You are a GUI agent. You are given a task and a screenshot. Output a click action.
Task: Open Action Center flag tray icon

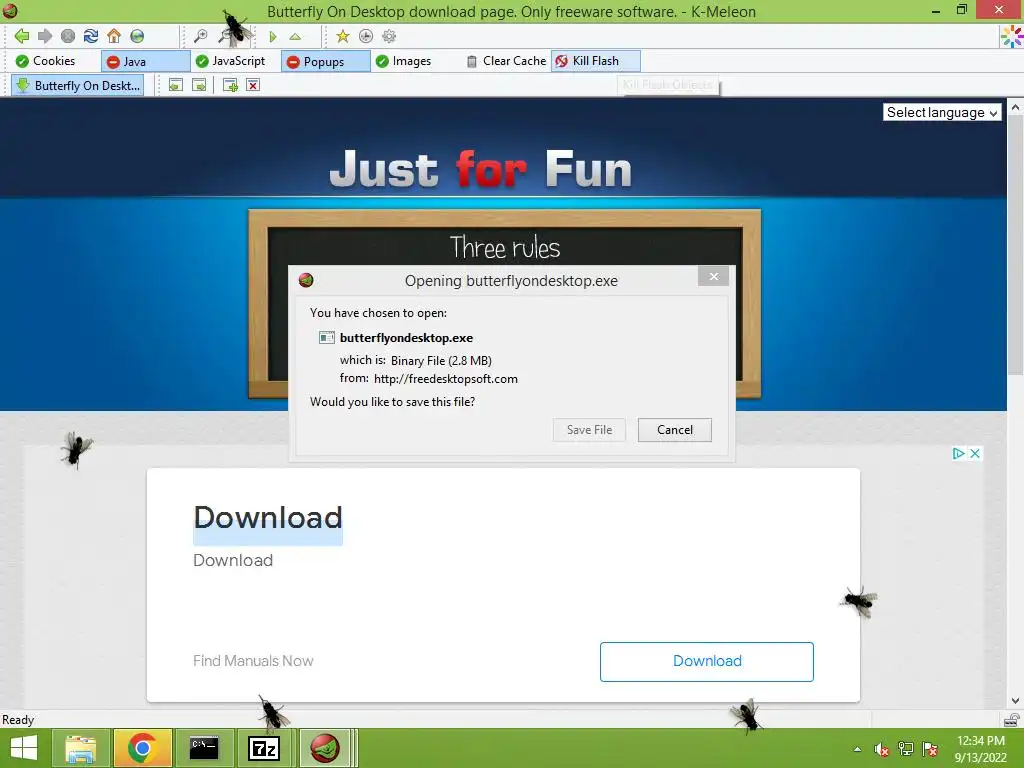tap(930, 749)
